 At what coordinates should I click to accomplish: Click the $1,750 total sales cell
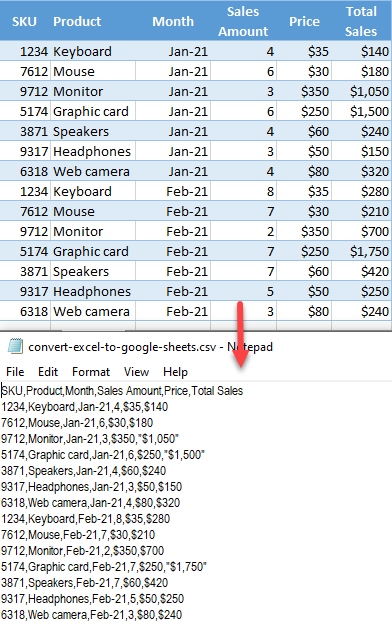click(x=361, y=251)
